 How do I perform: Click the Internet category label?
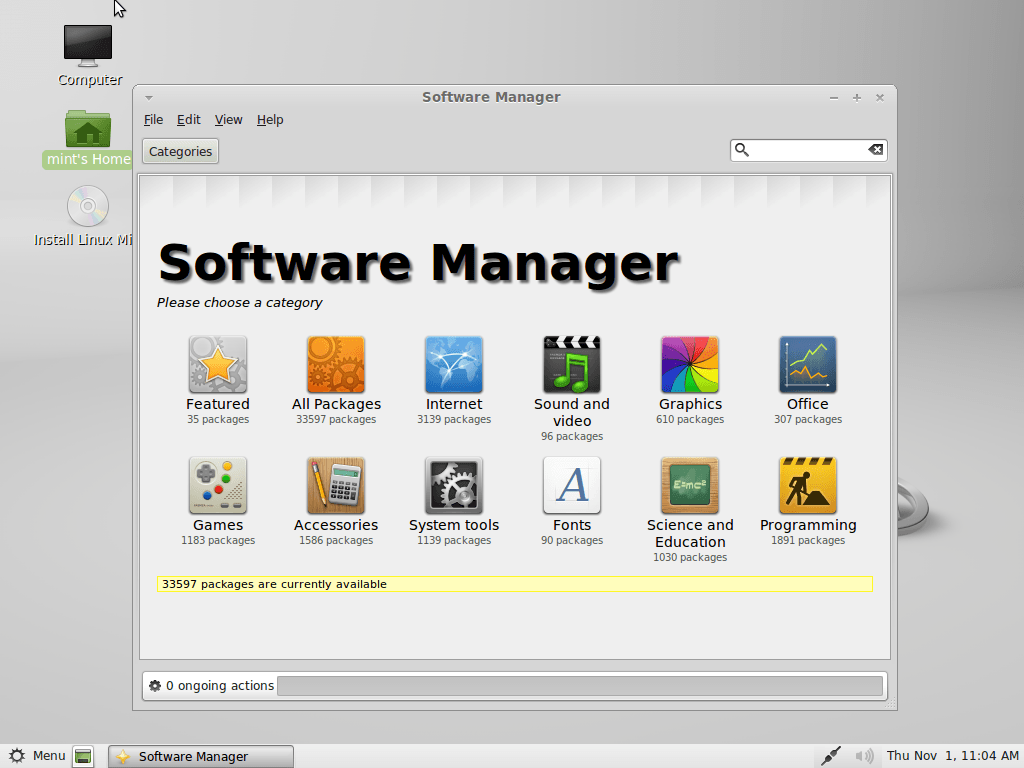[454, 404]
